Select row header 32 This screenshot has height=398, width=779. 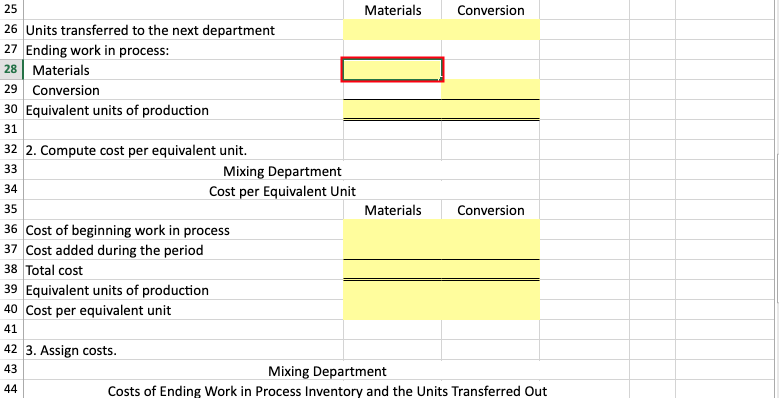(x=11, y=150)
